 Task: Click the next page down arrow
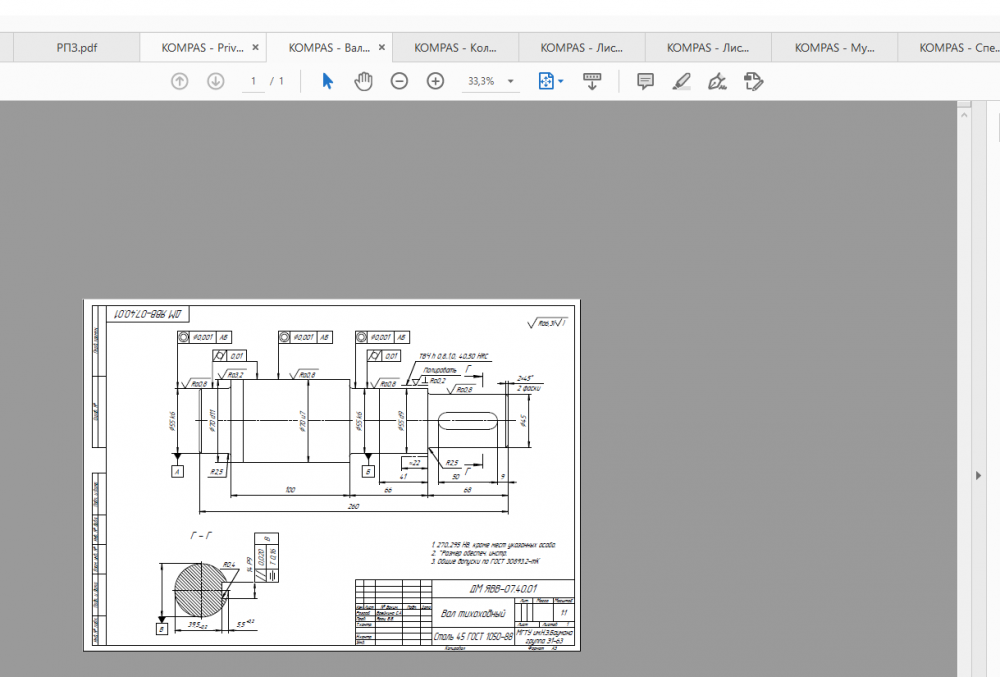coord(215,81)
